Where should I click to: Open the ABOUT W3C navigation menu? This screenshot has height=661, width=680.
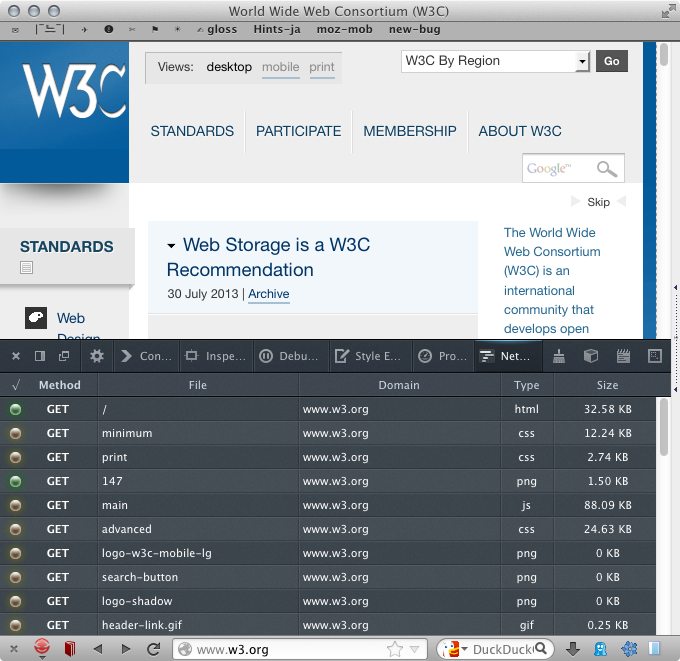[x=520, y=131]
